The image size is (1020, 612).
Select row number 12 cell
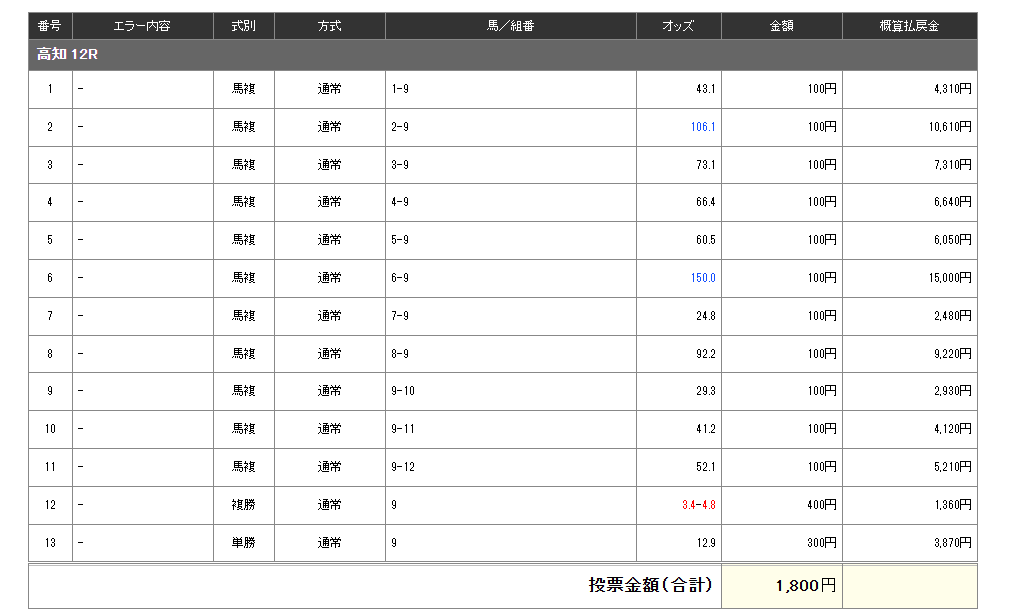point(50,505)
